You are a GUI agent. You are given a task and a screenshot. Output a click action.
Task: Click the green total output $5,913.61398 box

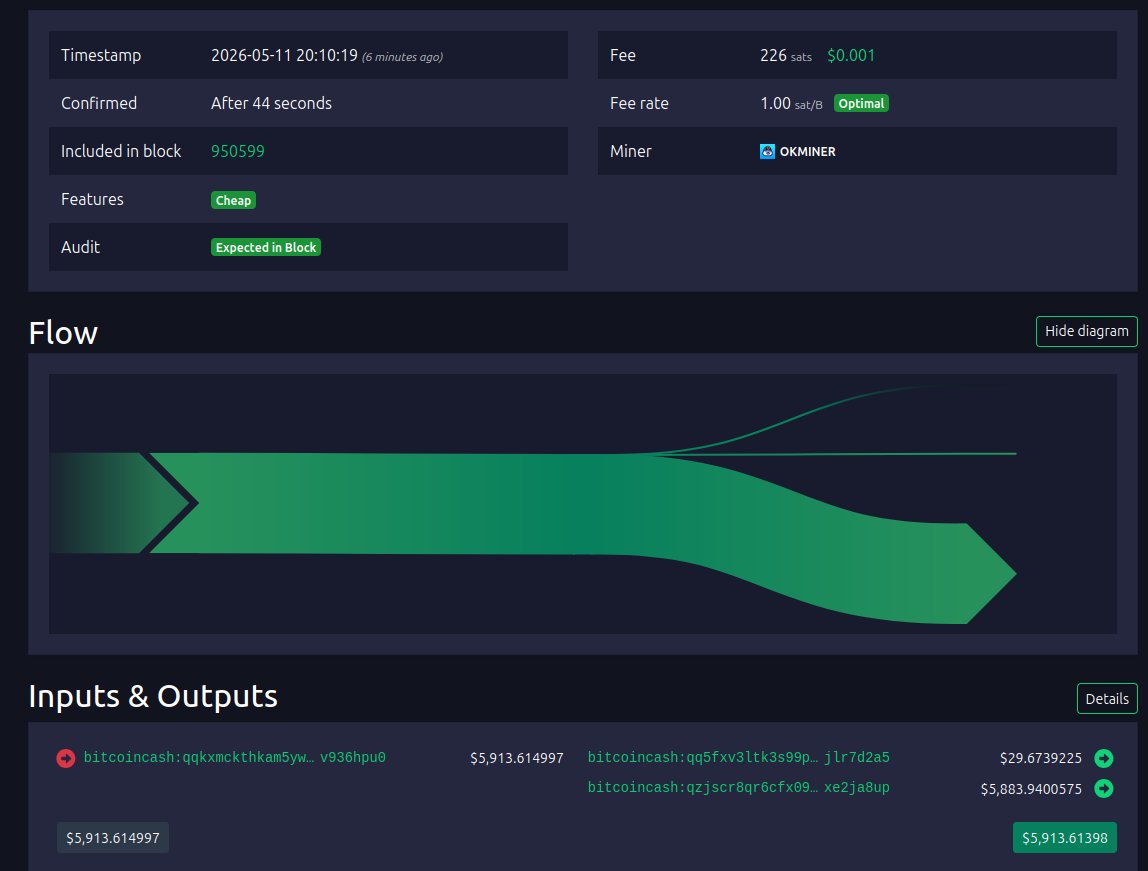[1065, 837]
